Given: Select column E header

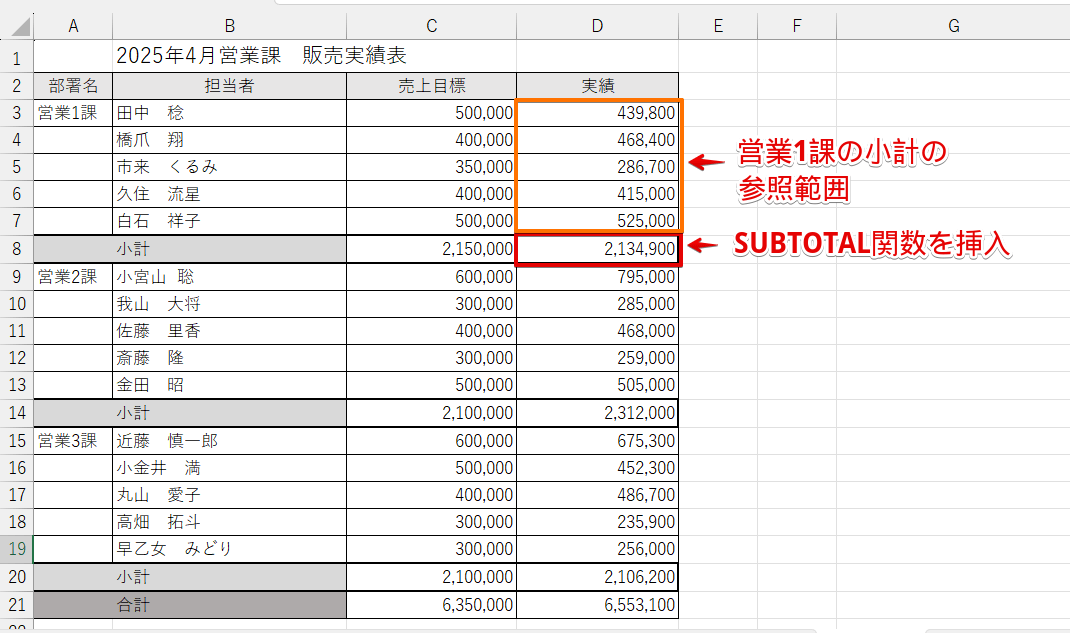Looking at the screenshot, I should (x=718, y=26).
